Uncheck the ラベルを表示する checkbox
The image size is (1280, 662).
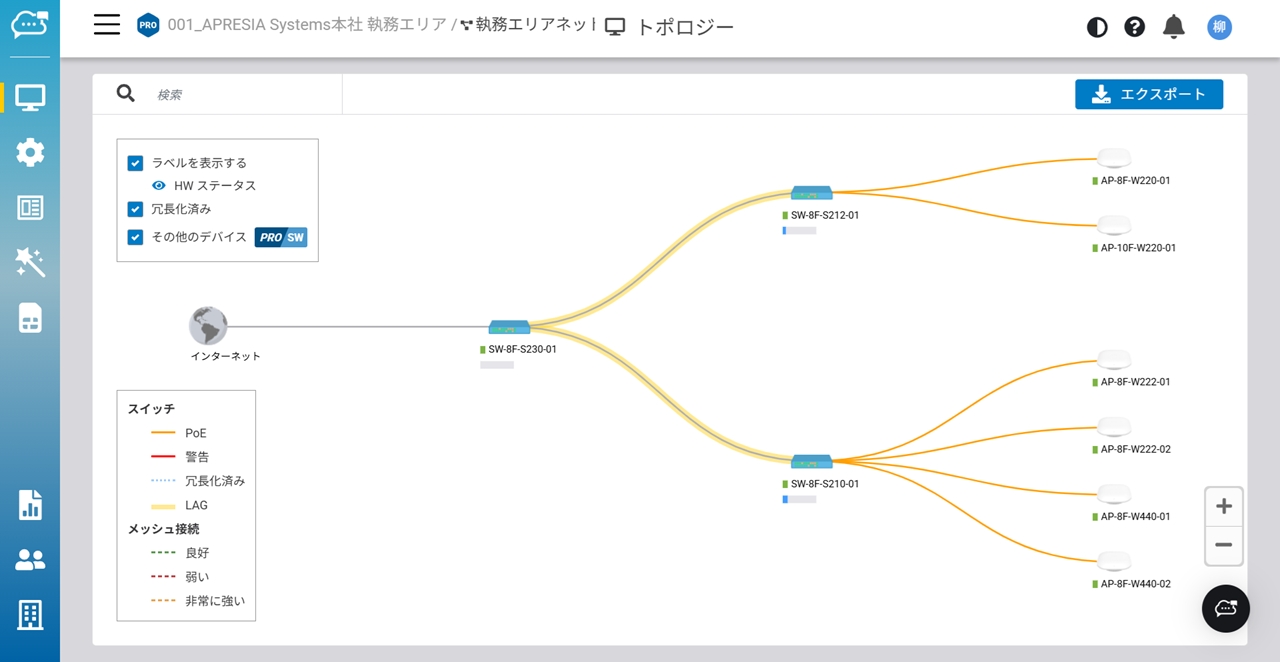(x=136, y=163)
